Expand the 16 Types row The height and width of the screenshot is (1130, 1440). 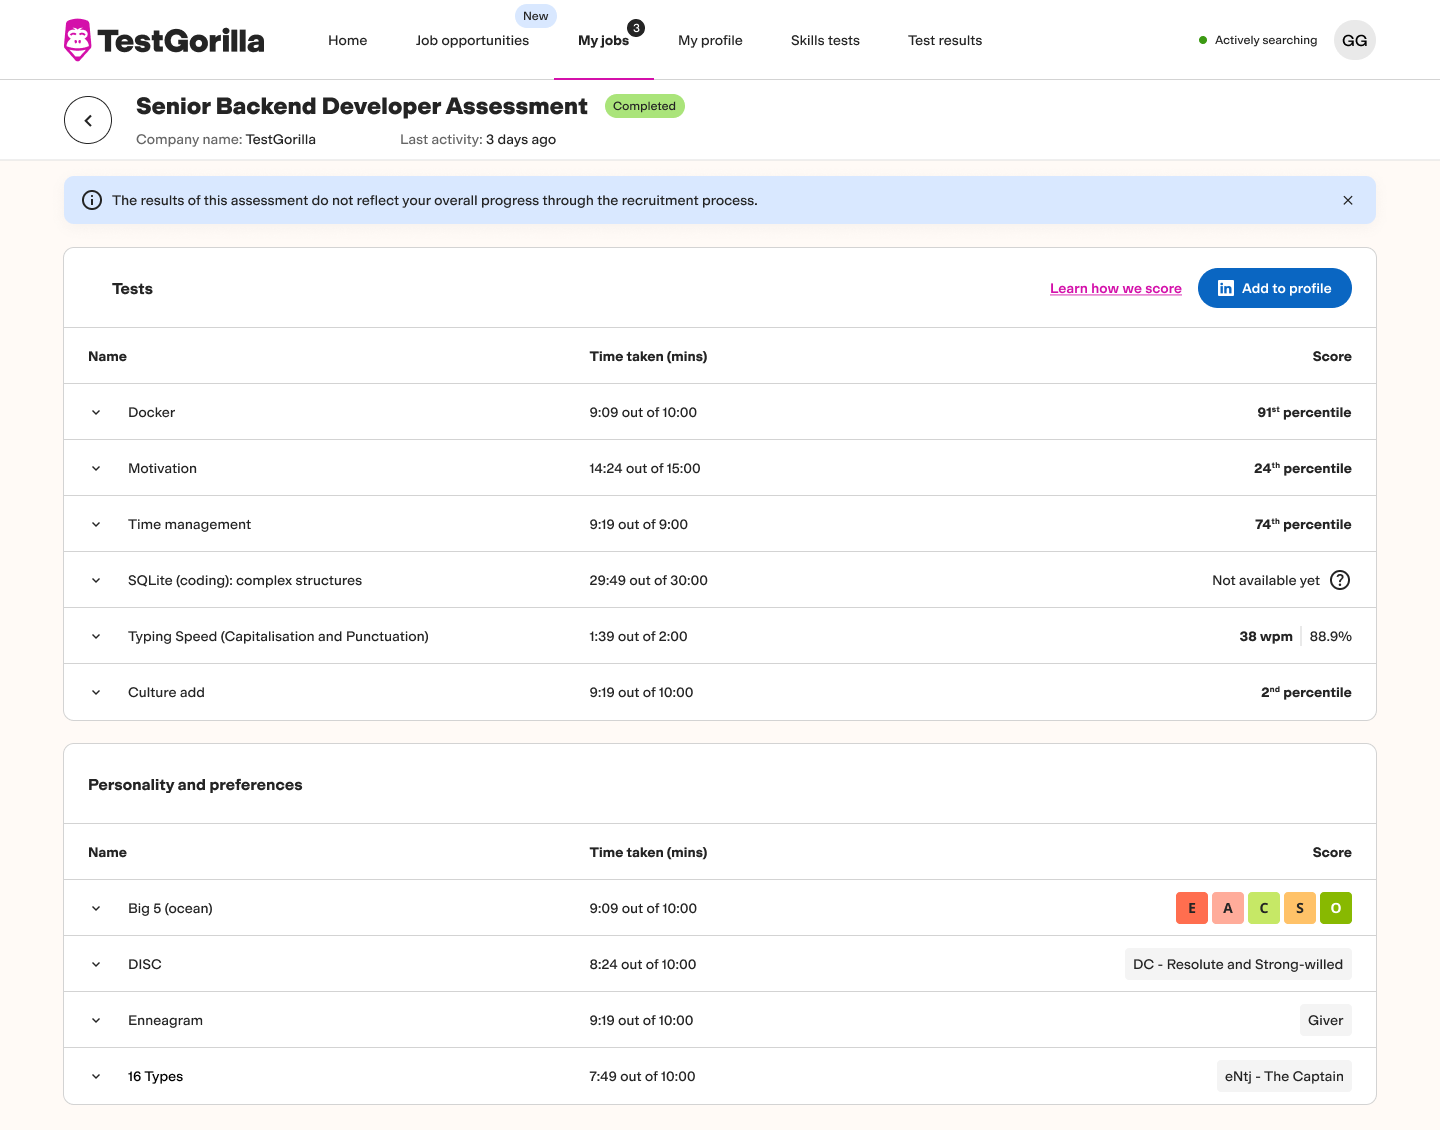coord(96,1076)
